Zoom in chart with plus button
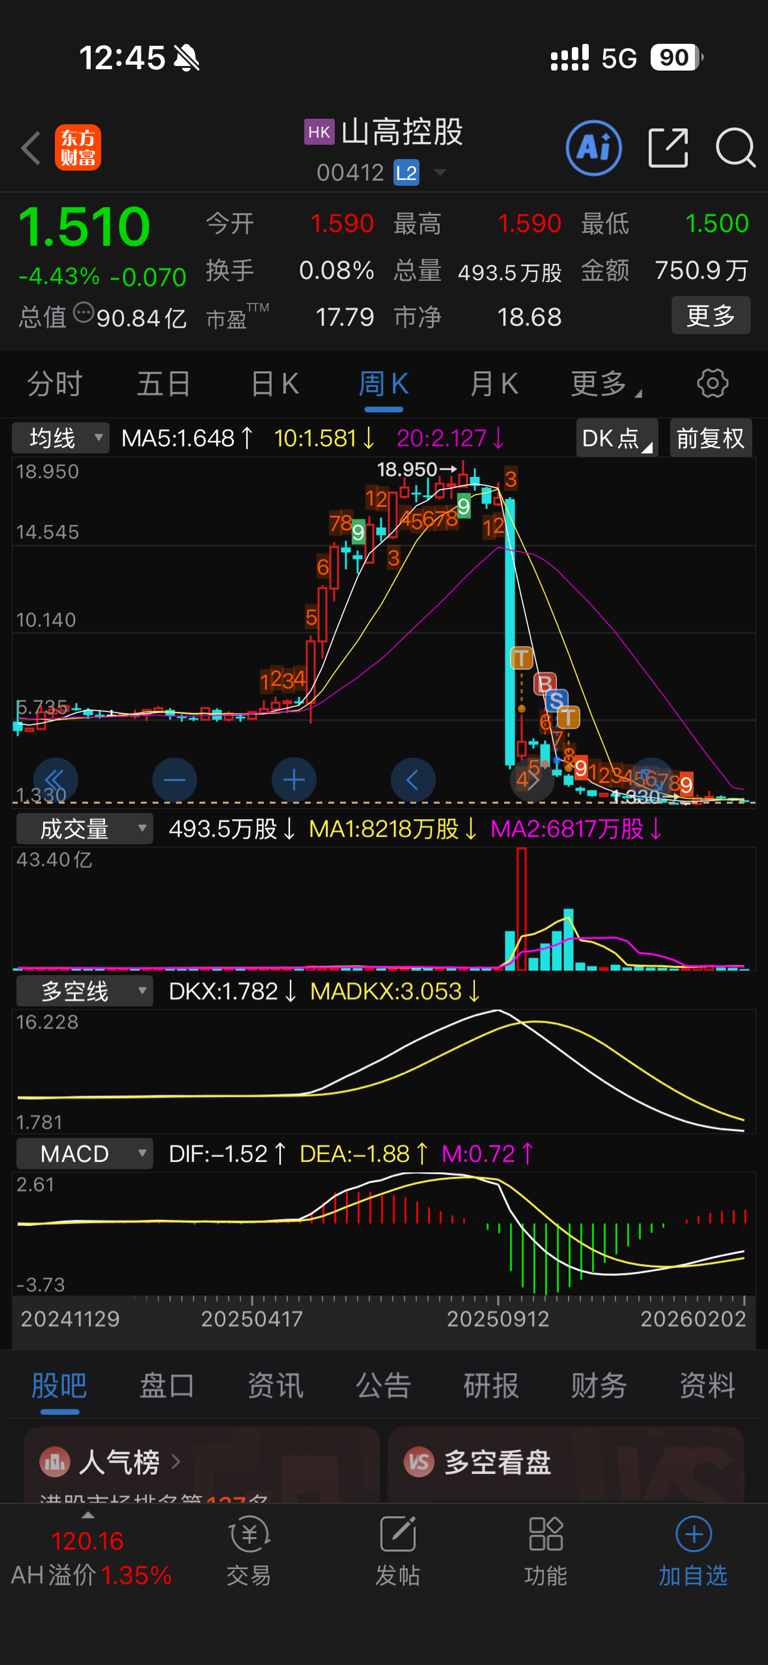This screenshot has width=769, height=1665. [294, 779]
